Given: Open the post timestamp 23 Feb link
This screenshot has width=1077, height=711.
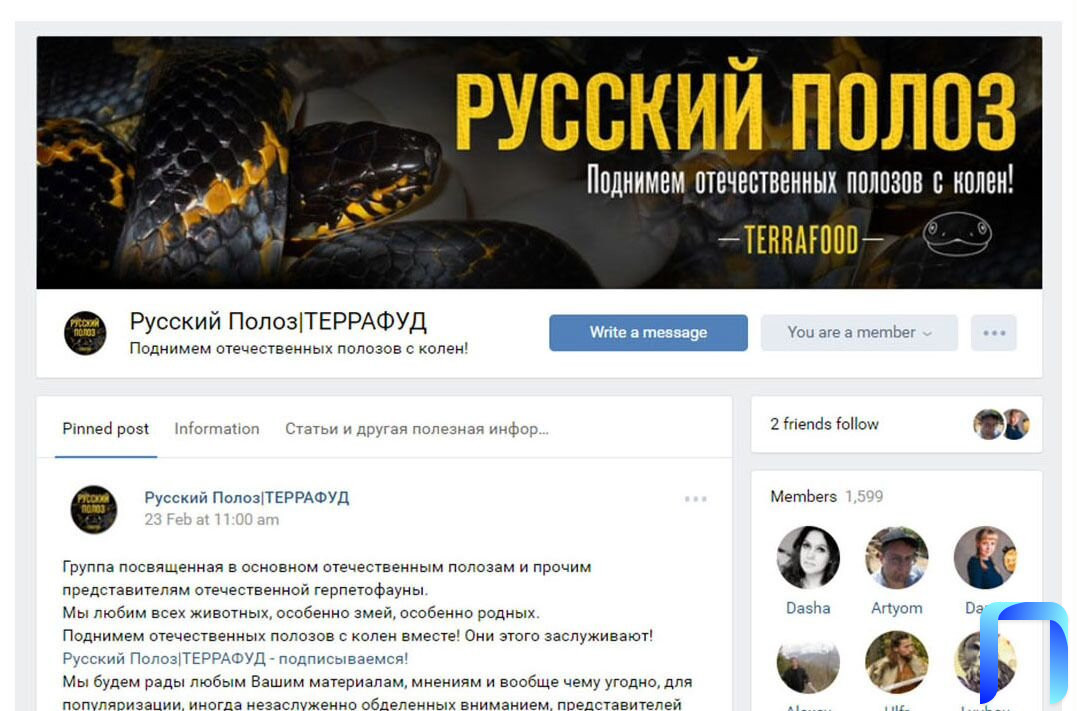Looking at the screenshot, I should [212, 519].
